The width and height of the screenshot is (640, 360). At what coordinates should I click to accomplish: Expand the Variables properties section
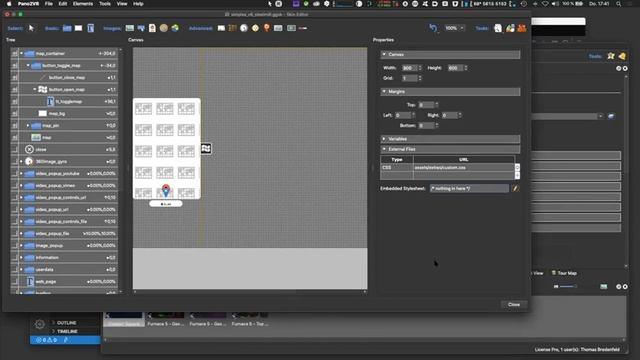(384, 139)
